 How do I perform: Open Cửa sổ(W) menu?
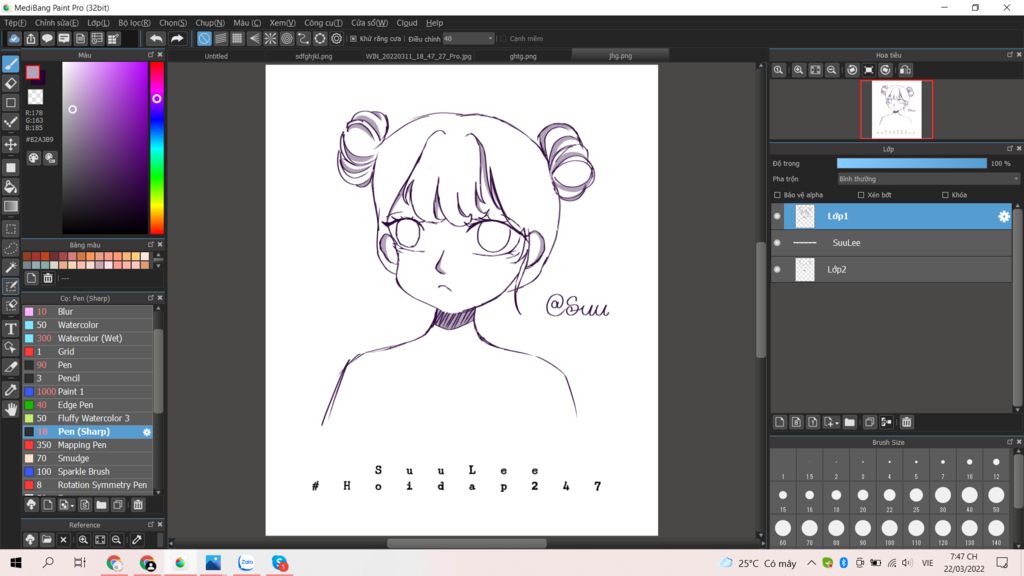[x=370, y=22]
